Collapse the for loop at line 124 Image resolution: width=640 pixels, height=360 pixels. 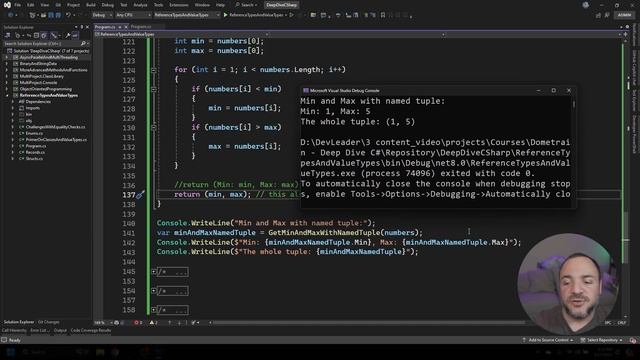pyautogui.click(x=154, y=70)
